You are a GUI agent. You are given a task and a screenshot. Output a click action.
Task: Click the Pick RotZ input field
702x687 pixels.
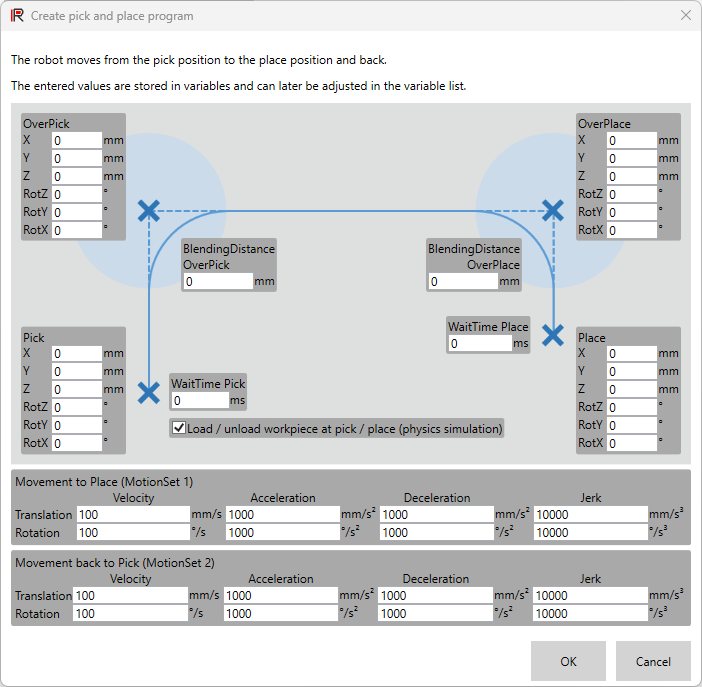77,408
